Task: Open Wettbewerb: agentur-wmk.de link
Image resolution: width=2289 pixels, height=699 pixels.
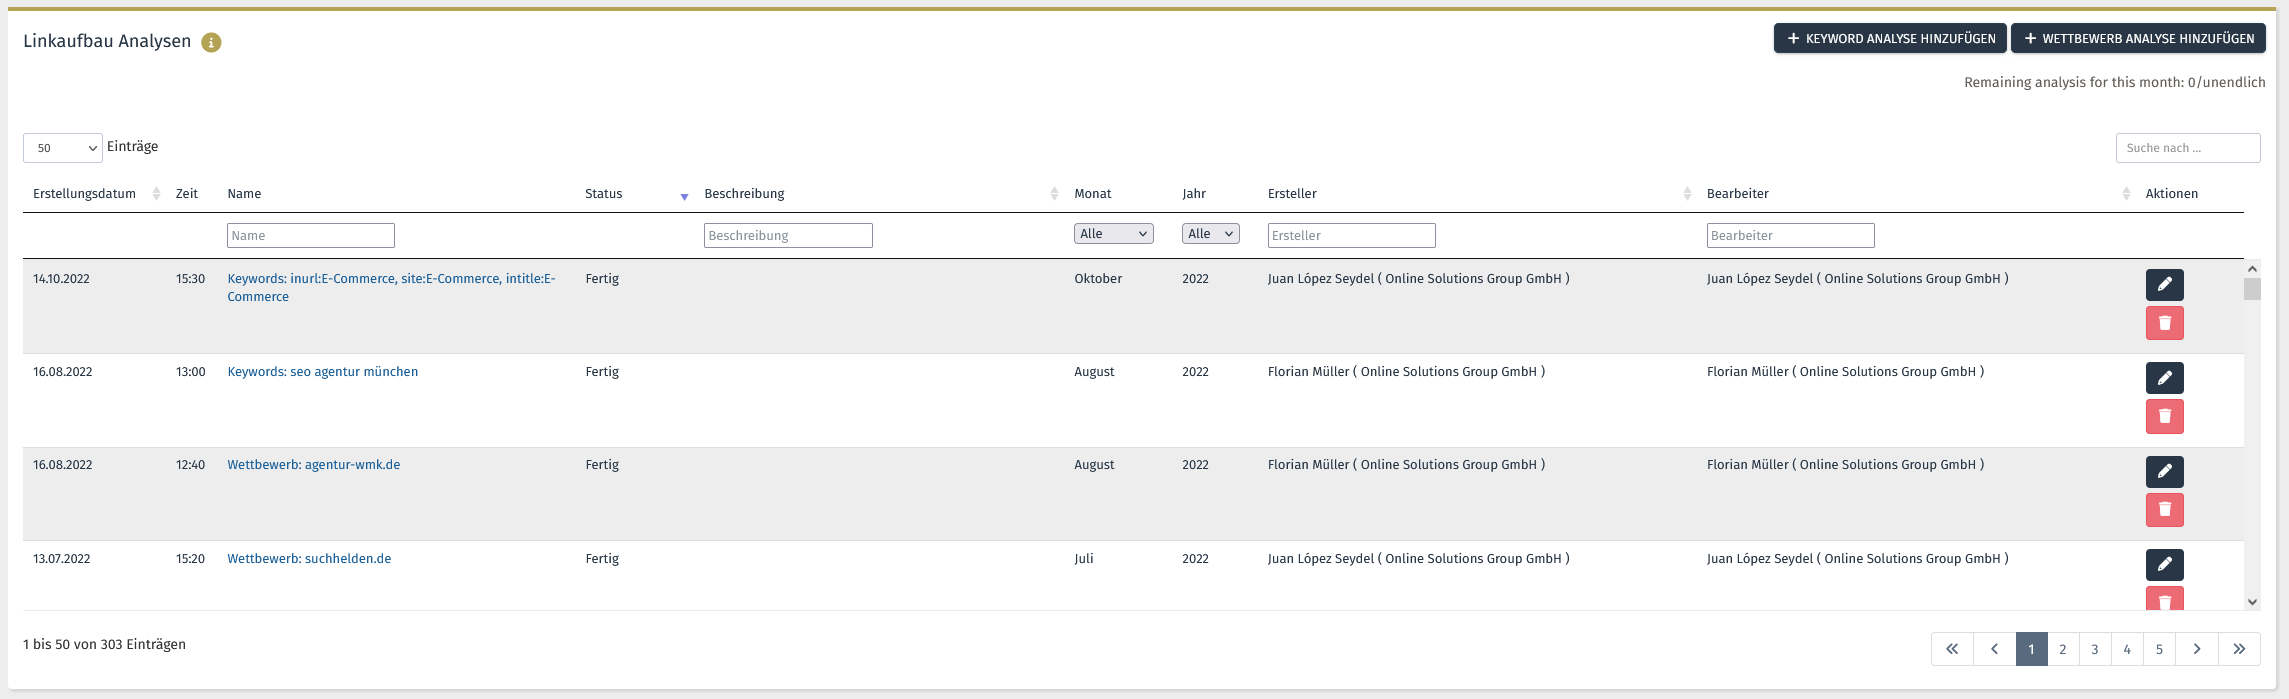Action: point(313,465)
